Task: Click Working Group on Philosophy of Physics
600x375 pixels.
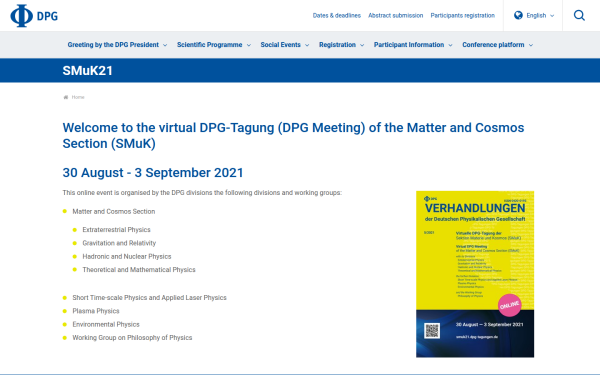Action: pyautogui.click(x=132, y=338)
